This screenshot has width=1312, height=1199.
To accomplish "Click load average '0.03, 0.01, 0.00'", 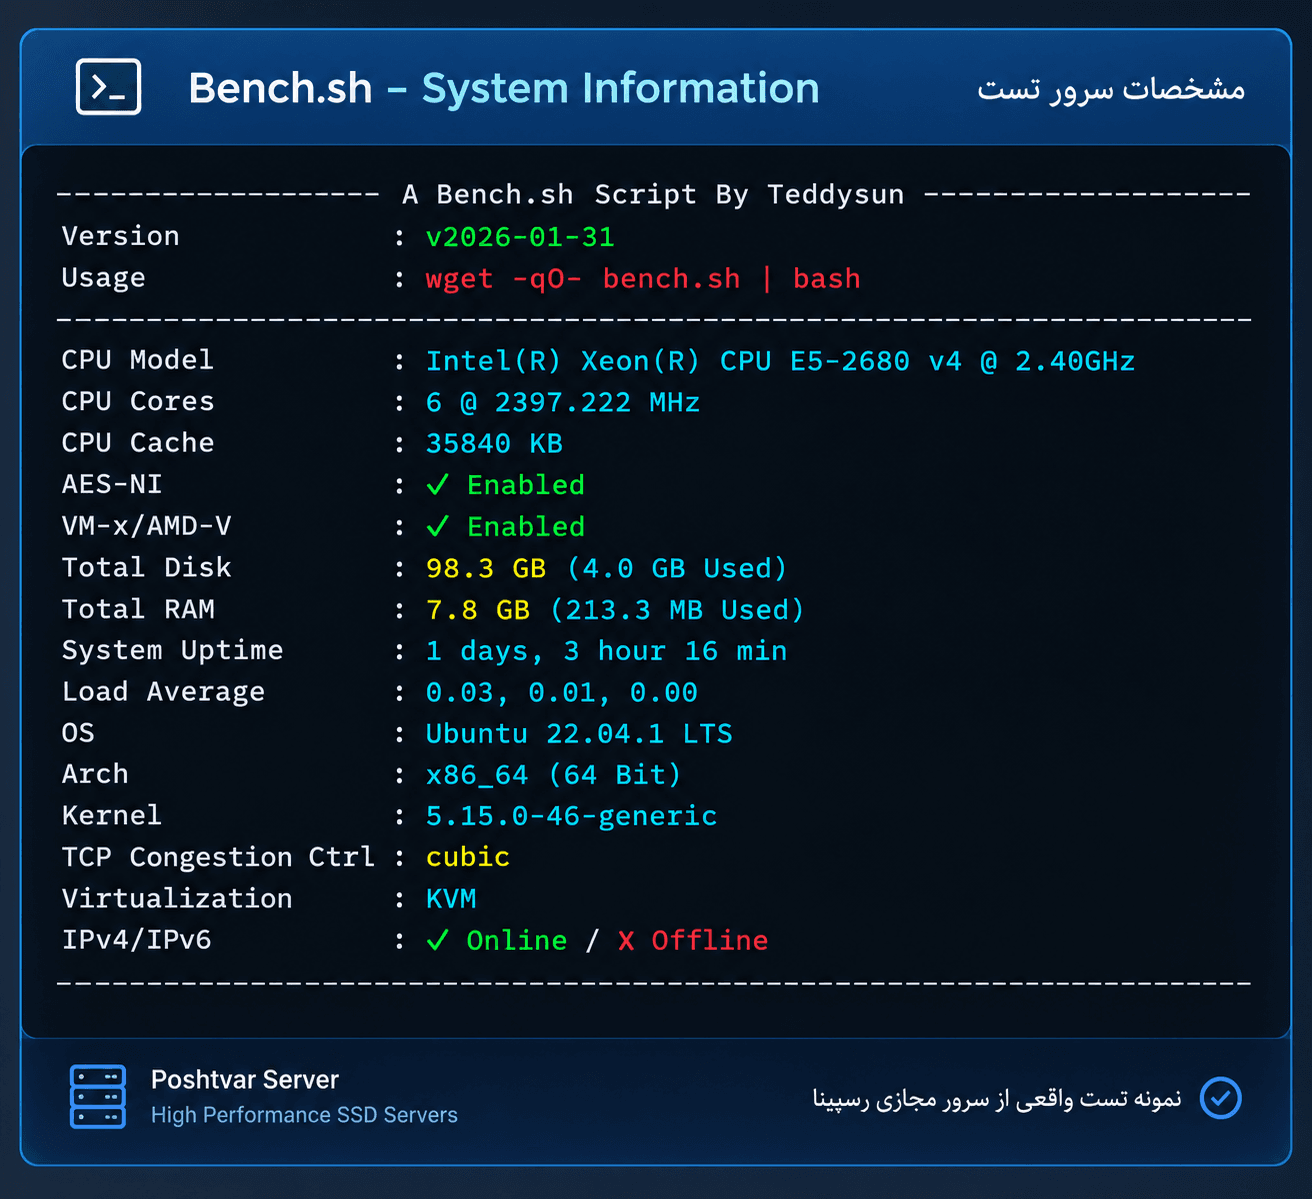I will [x=562, y=692].
